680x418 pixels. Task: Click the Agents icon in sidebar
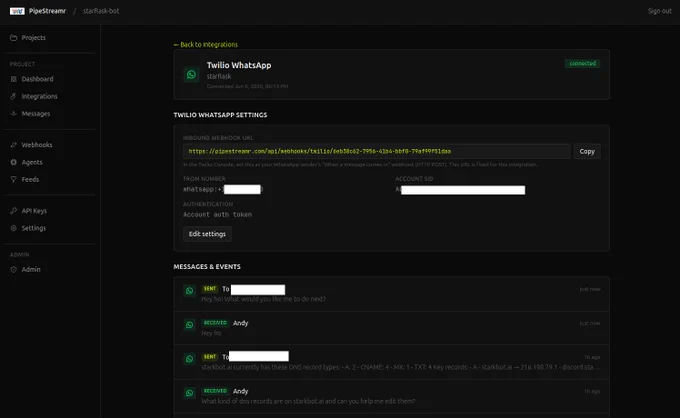tap(13, 162)
